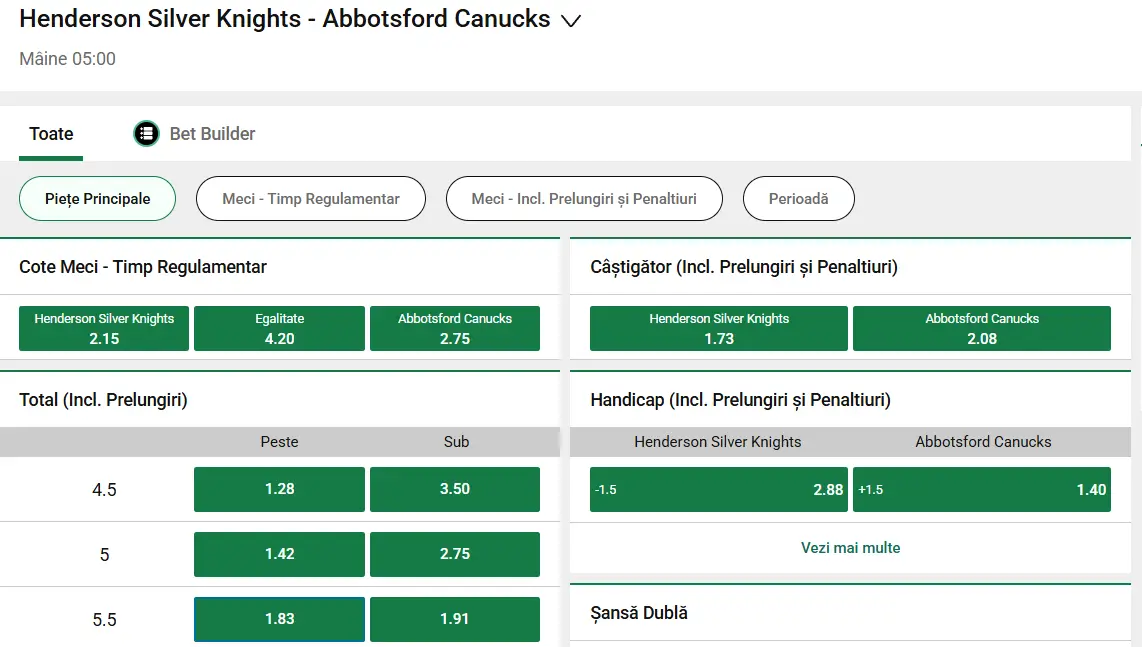Select the Meci - Incl. Prelungiri și Penaltiuri filter
The image size is (1142, 647).
click(584, 198)
